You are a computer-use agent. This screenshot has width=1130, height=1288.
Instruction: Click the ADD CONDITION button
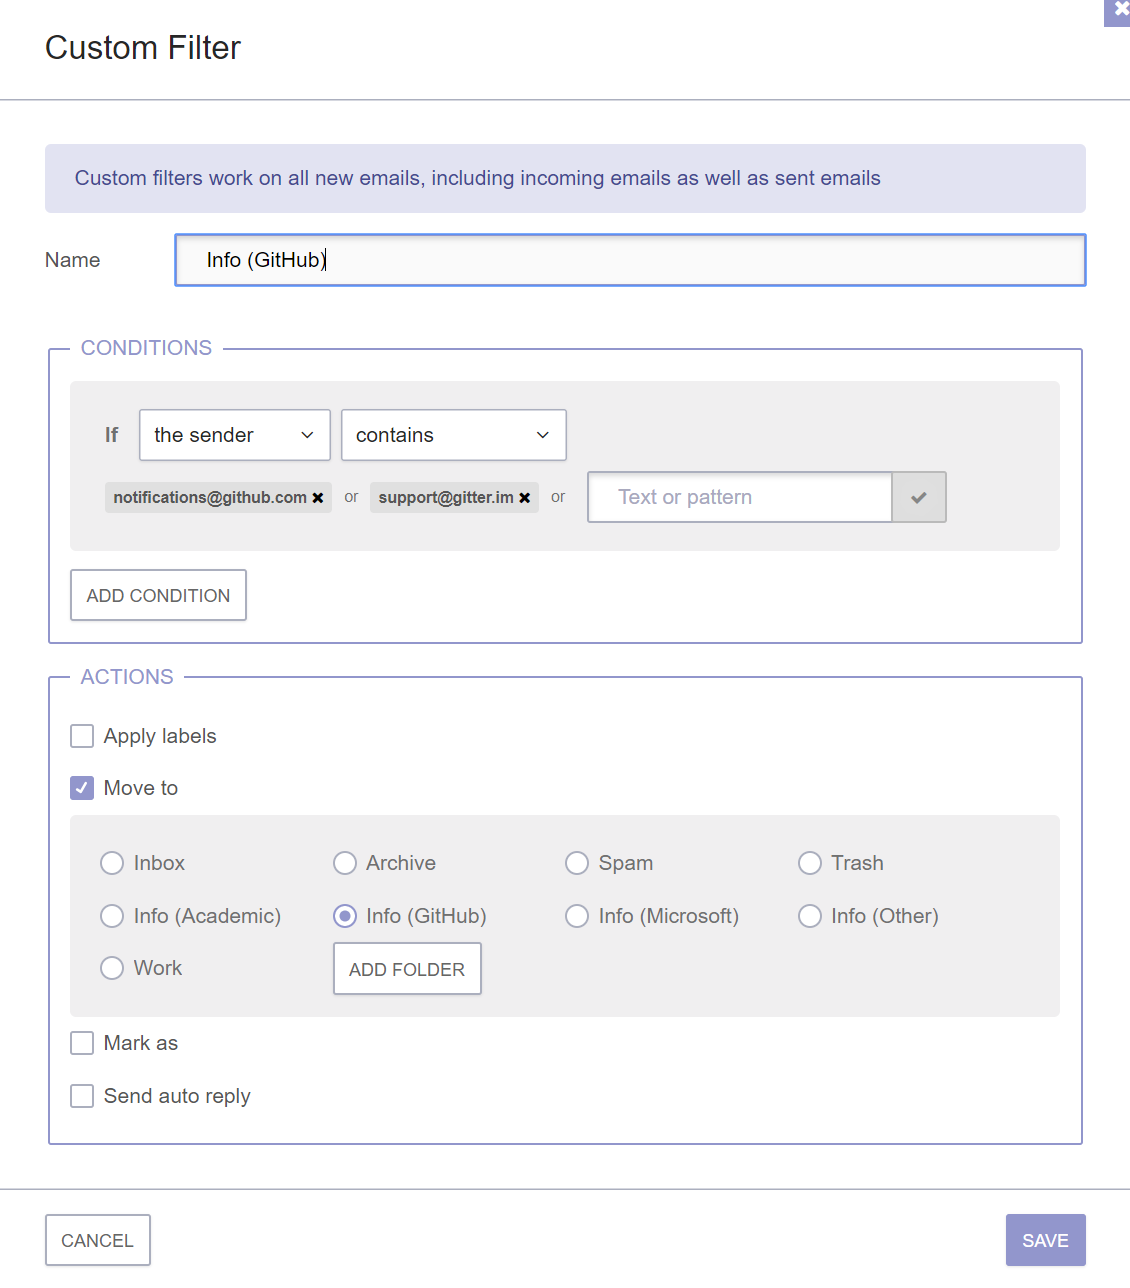pyautogui.click(x=158, y=595)
